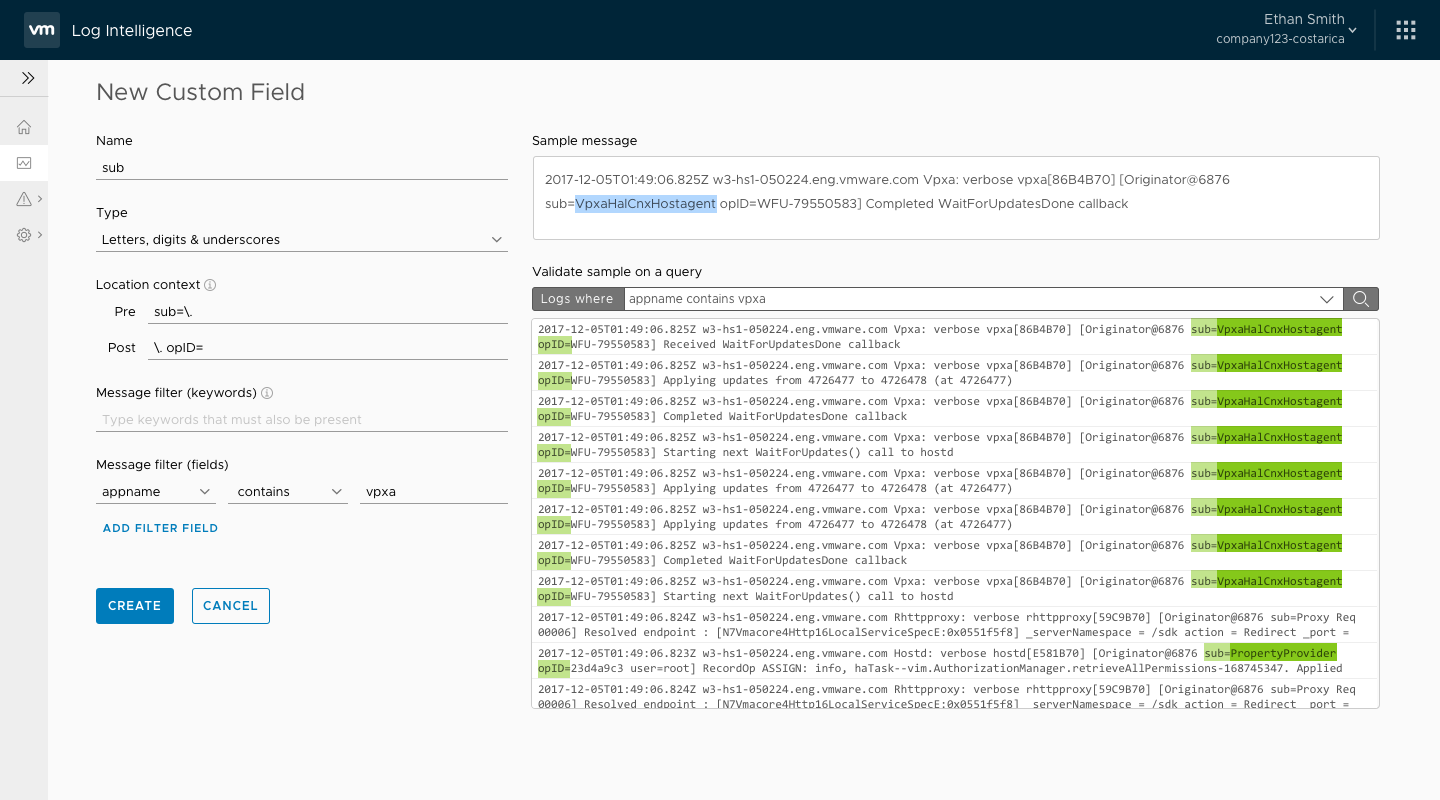Click the Logs where label
The width and height of the screenshot is (1440, 800).
(x=577, y=299)
